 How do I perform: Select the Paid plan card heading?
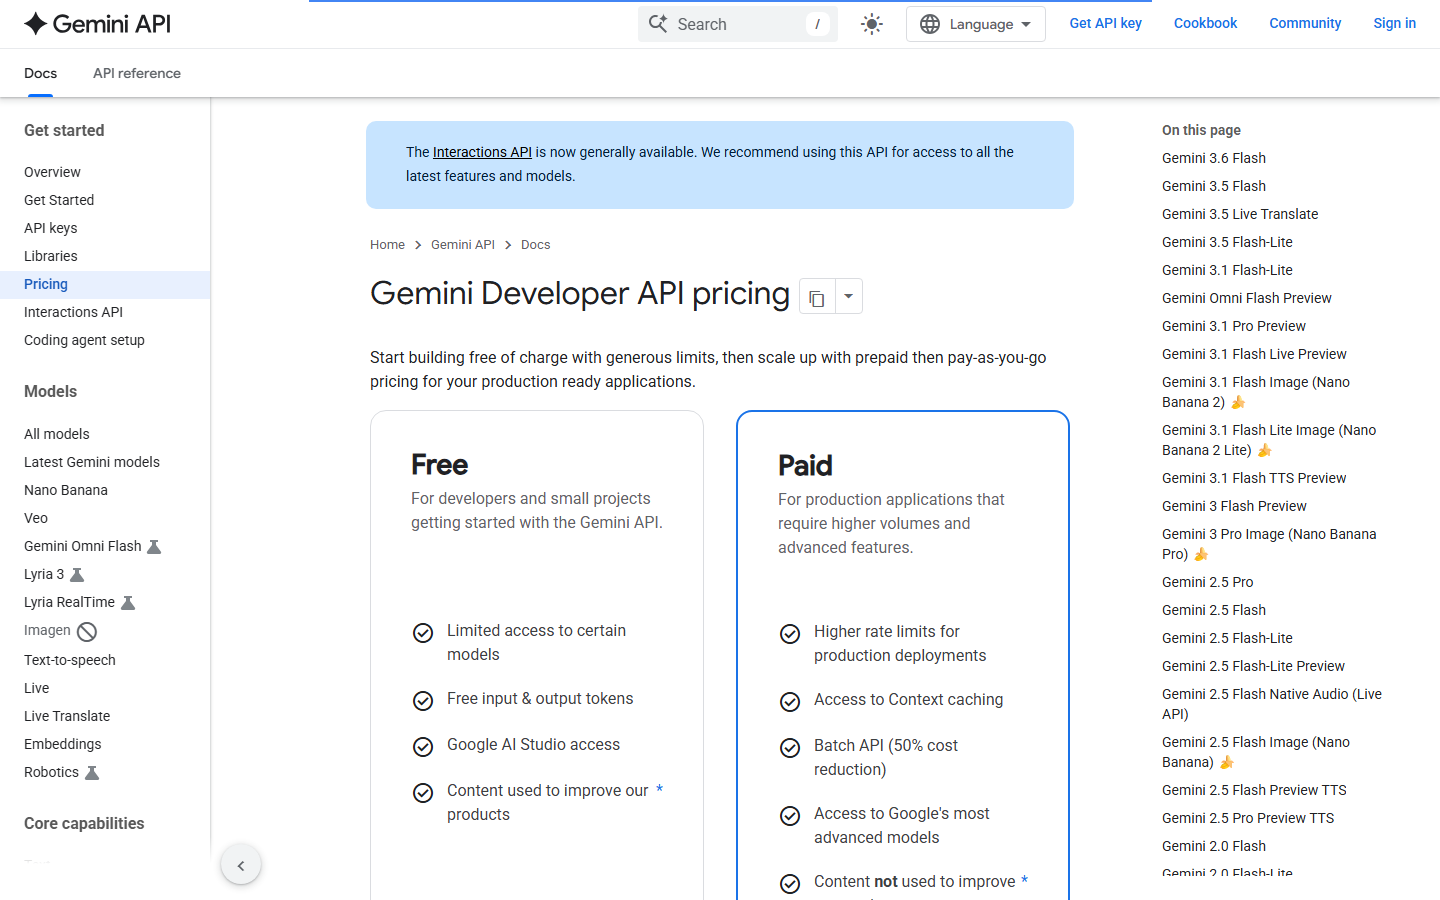click(805, 465)
